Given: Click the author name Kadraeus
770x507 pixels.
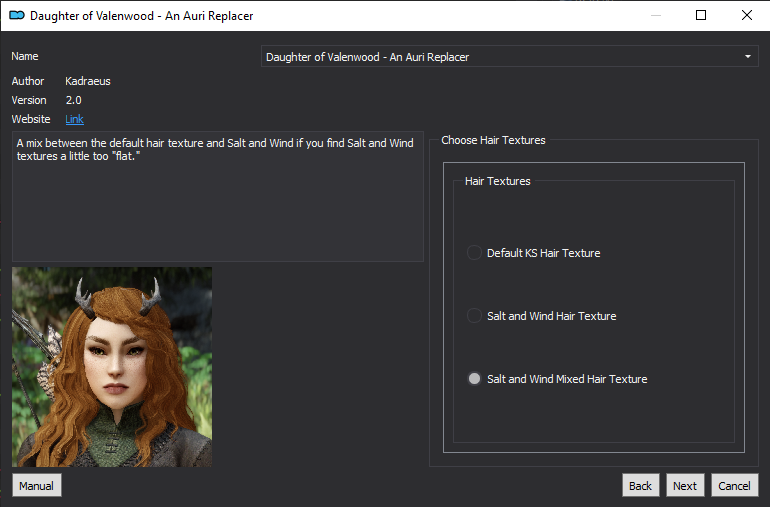Looking at the screenshot, I should pos(88,81).
